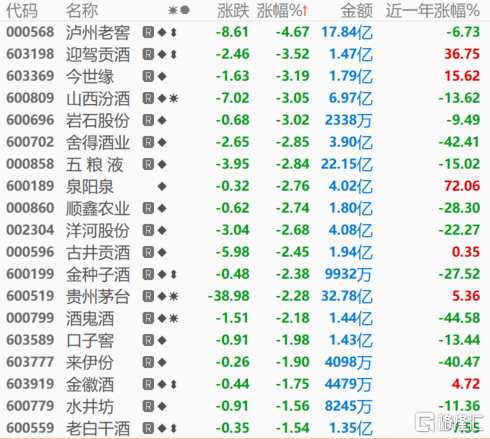Click the 涨跌 column header
Viewport: 490px width, 439px height.
pos(233,11)
